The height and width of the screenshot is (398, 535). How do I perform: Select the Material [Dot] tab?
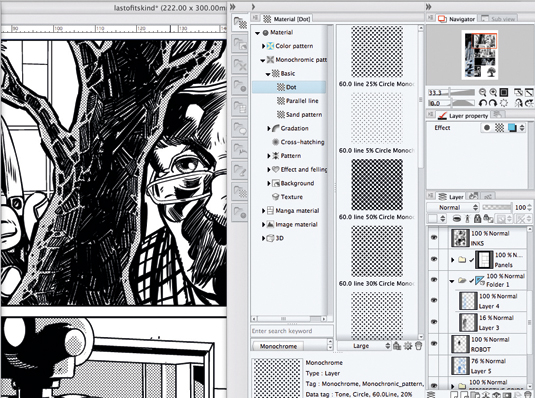click(287, 19)
